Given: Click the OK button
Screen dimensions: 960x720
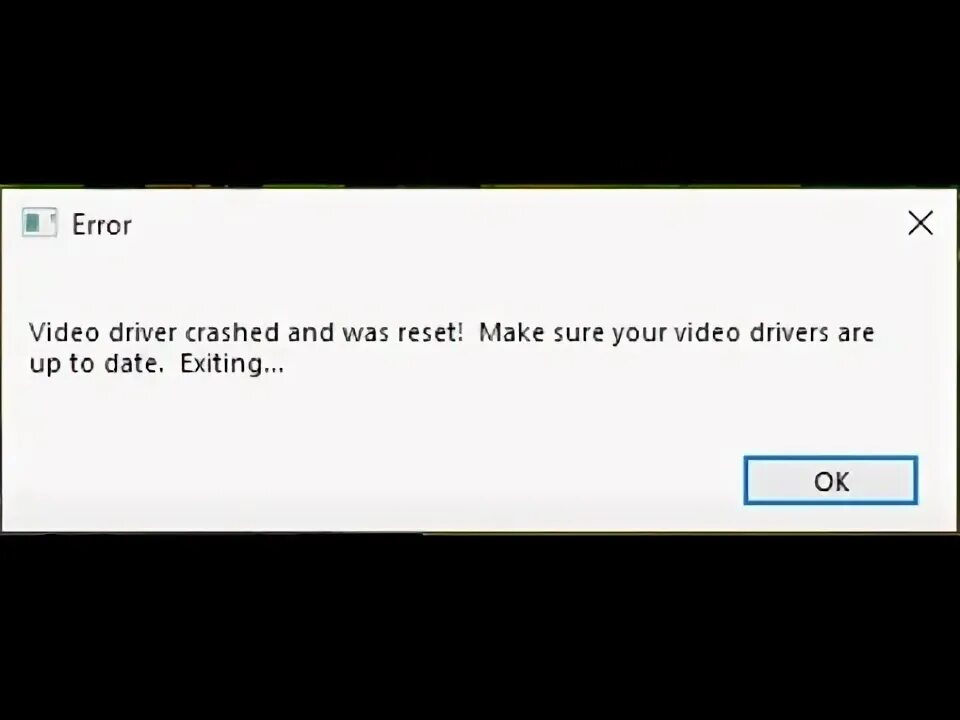Looking at the screenshot, I should [x=830, y=481].
